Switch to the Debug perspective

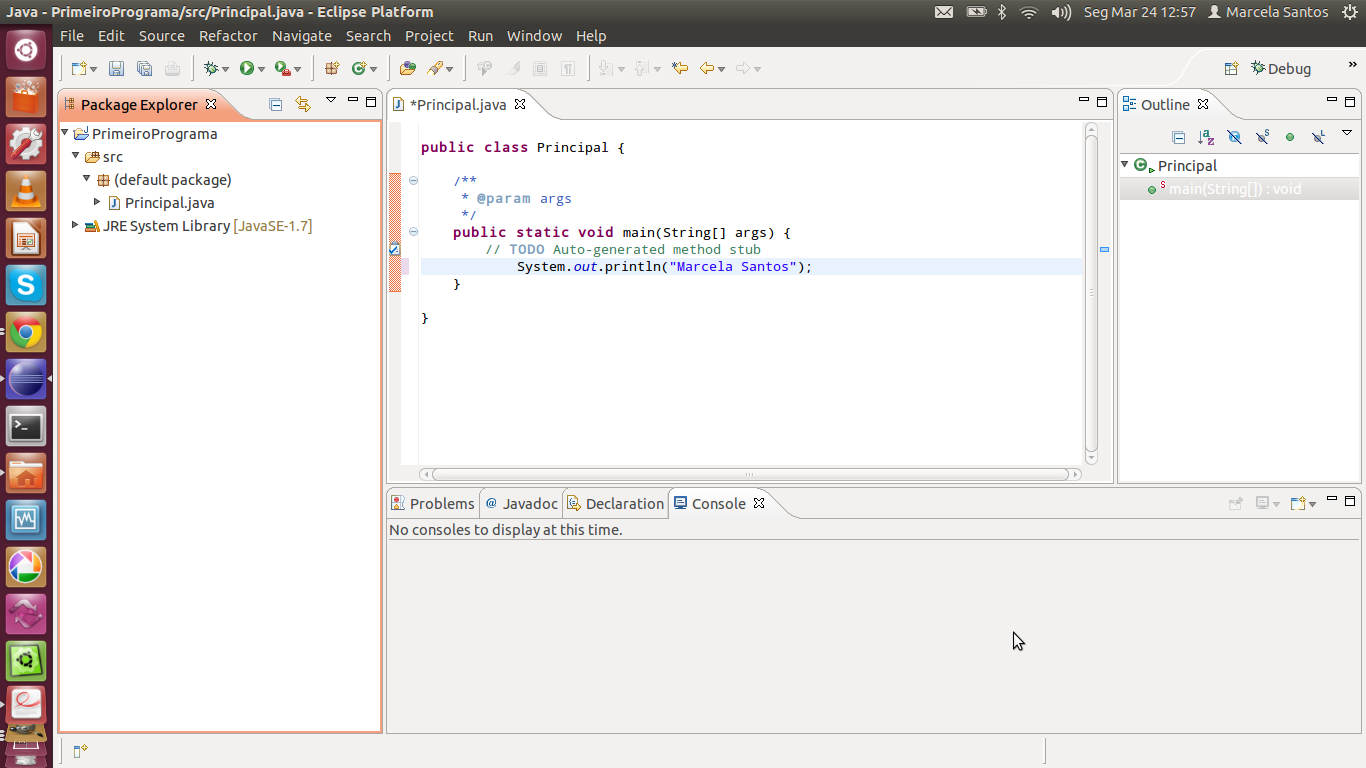[x=1280, y=69]
